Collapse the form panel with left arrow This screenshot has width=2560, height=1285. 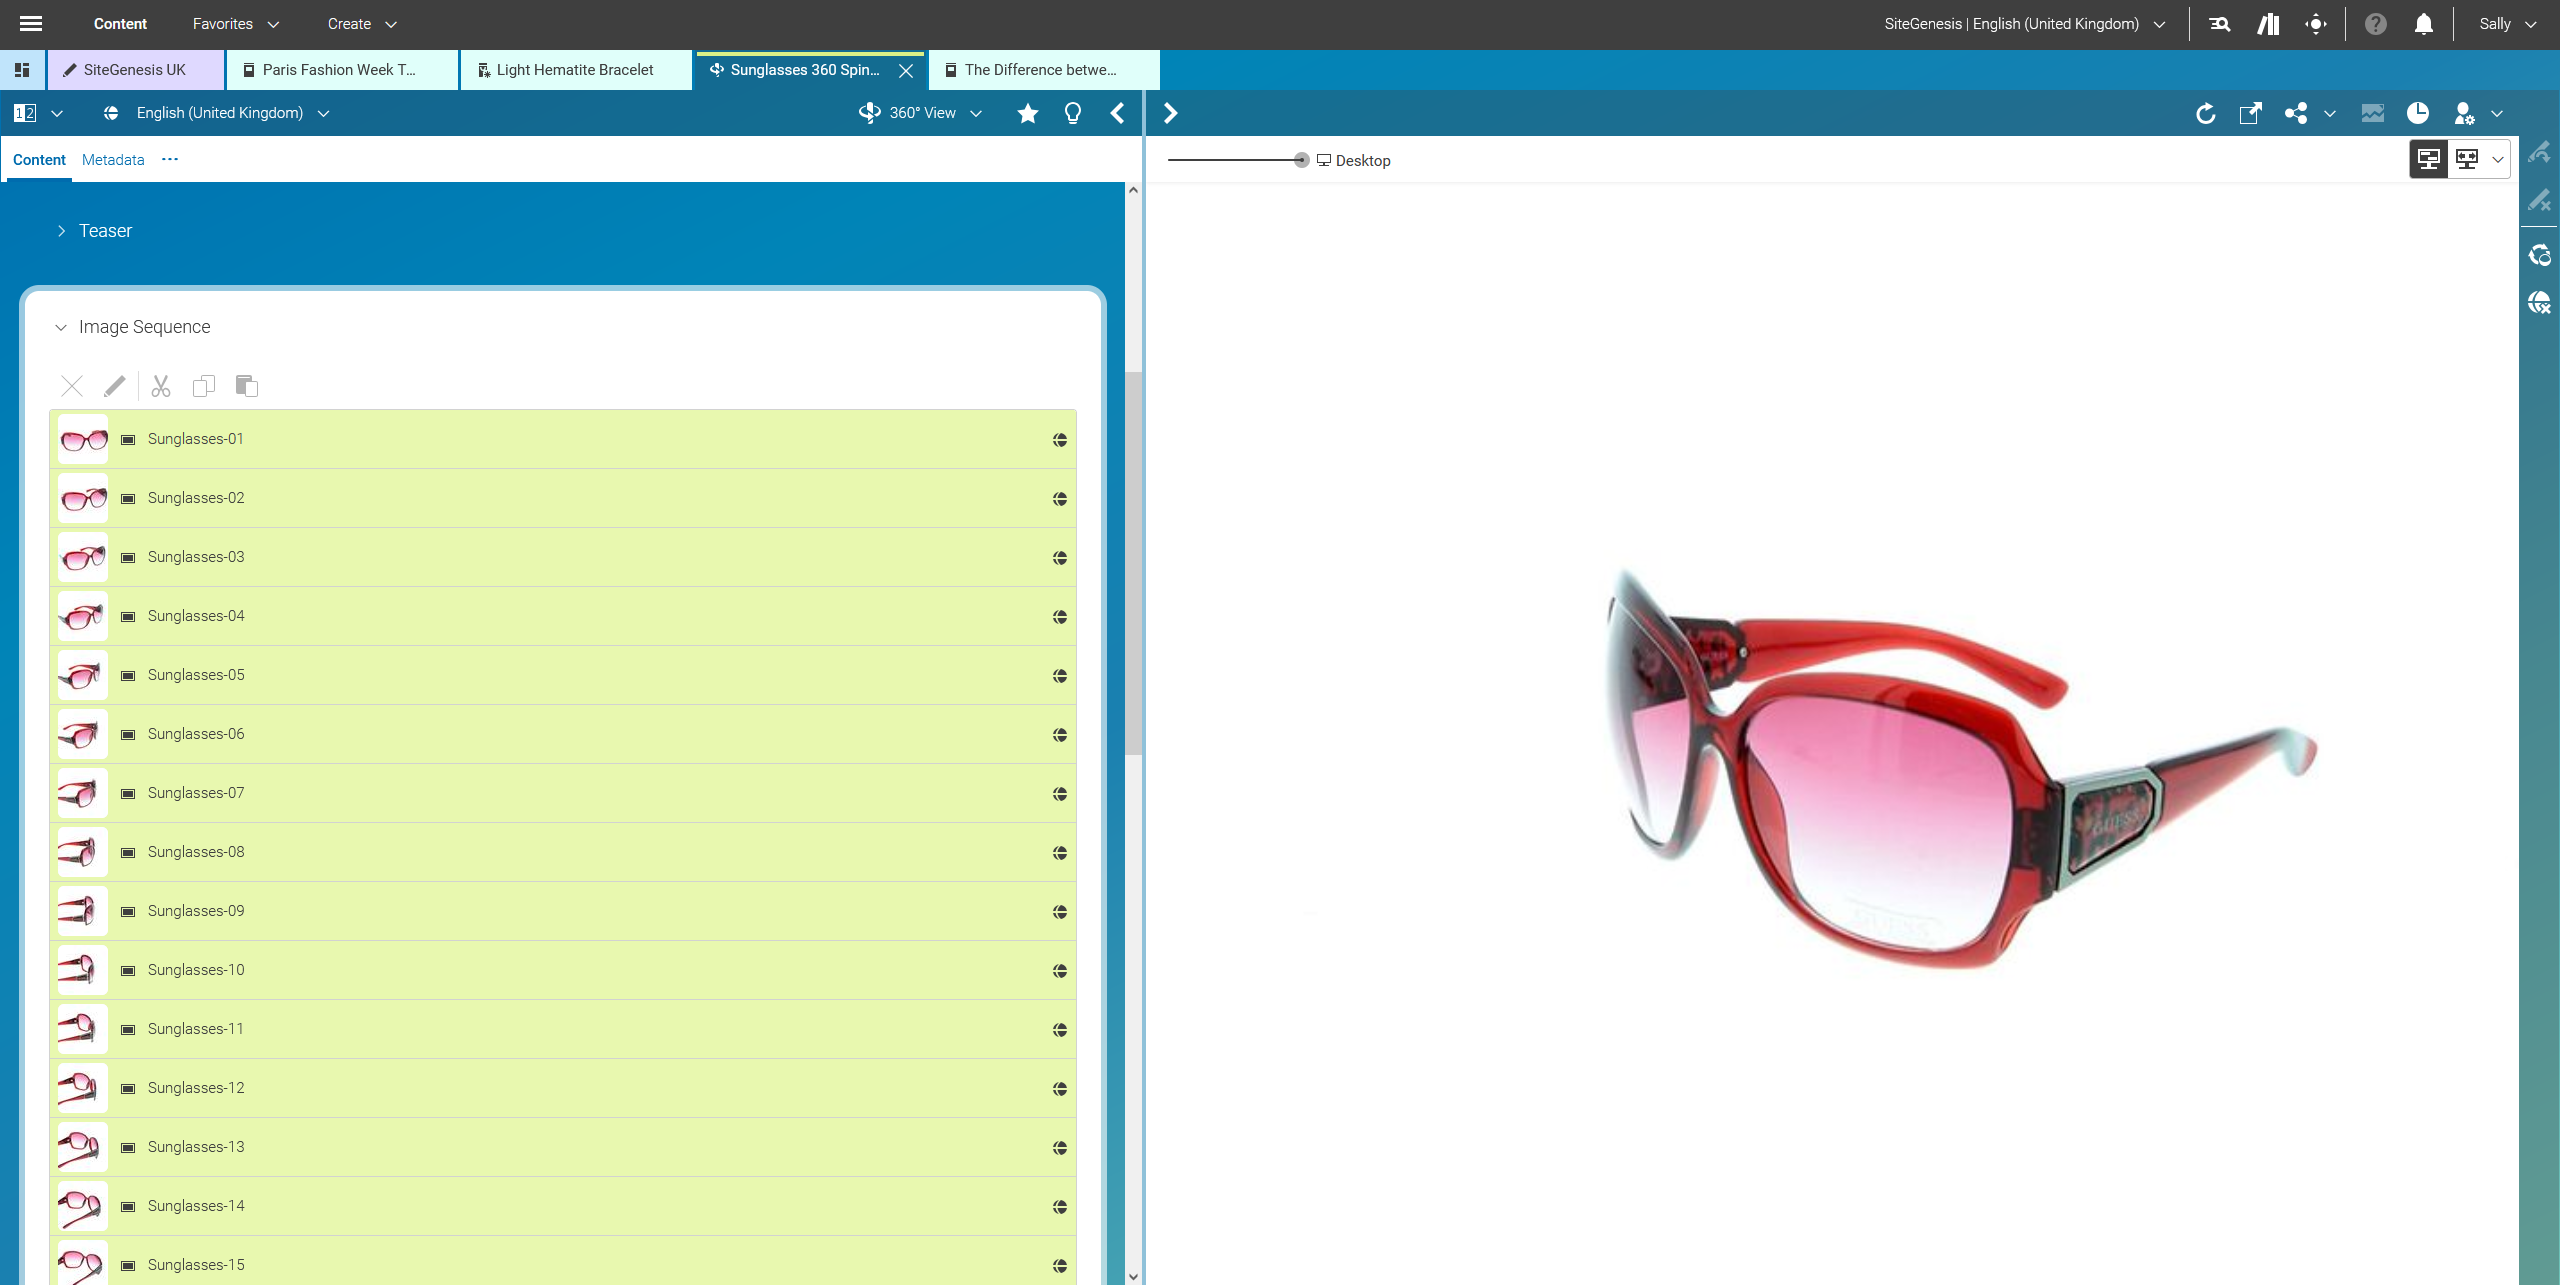click(1118, 113)
